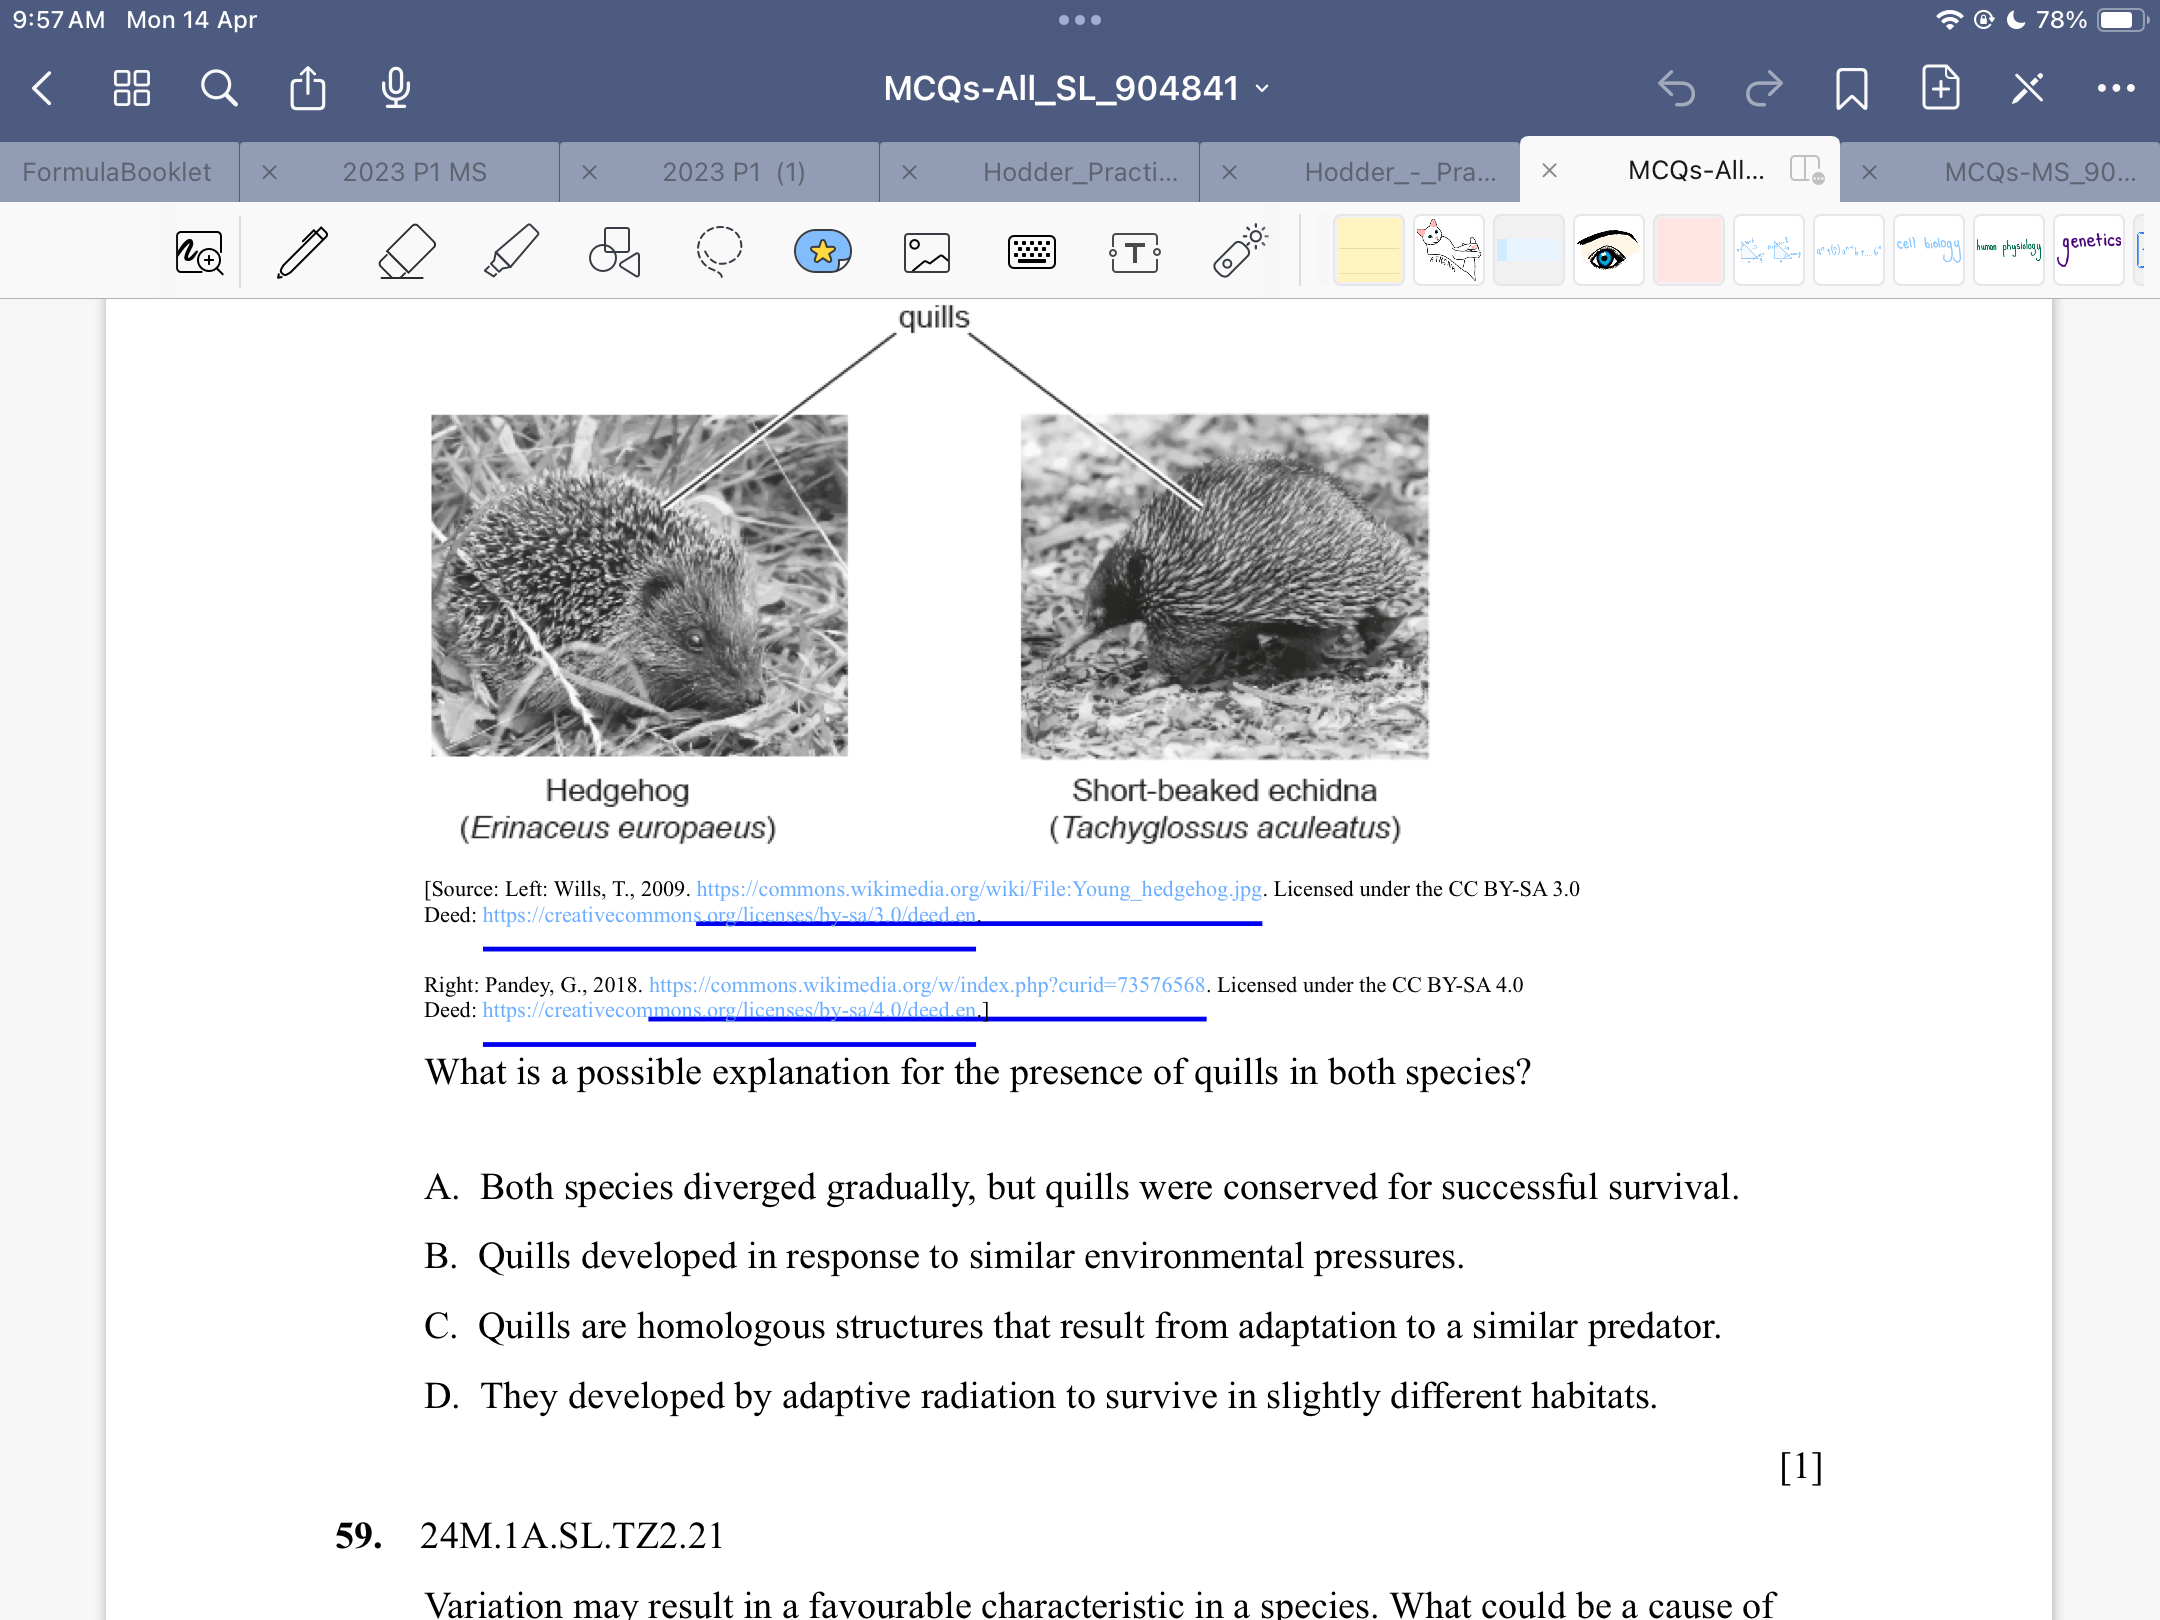2160x1620 pixels.
Task: Redo the last action
Action: 1764,88
